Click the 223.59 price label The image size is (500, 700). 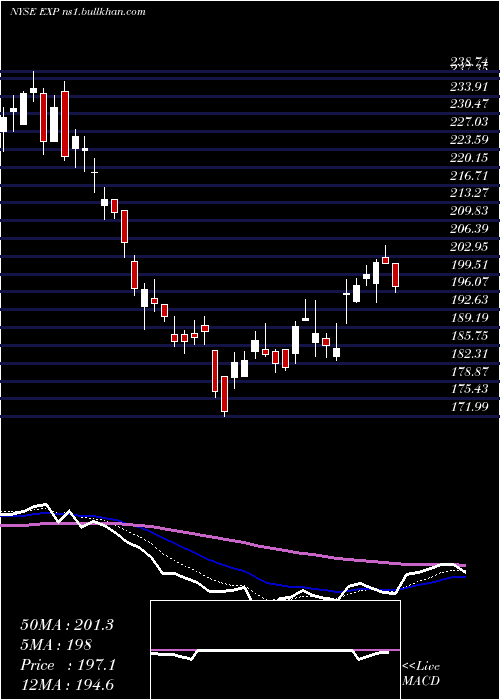click(x=468, y=140)
